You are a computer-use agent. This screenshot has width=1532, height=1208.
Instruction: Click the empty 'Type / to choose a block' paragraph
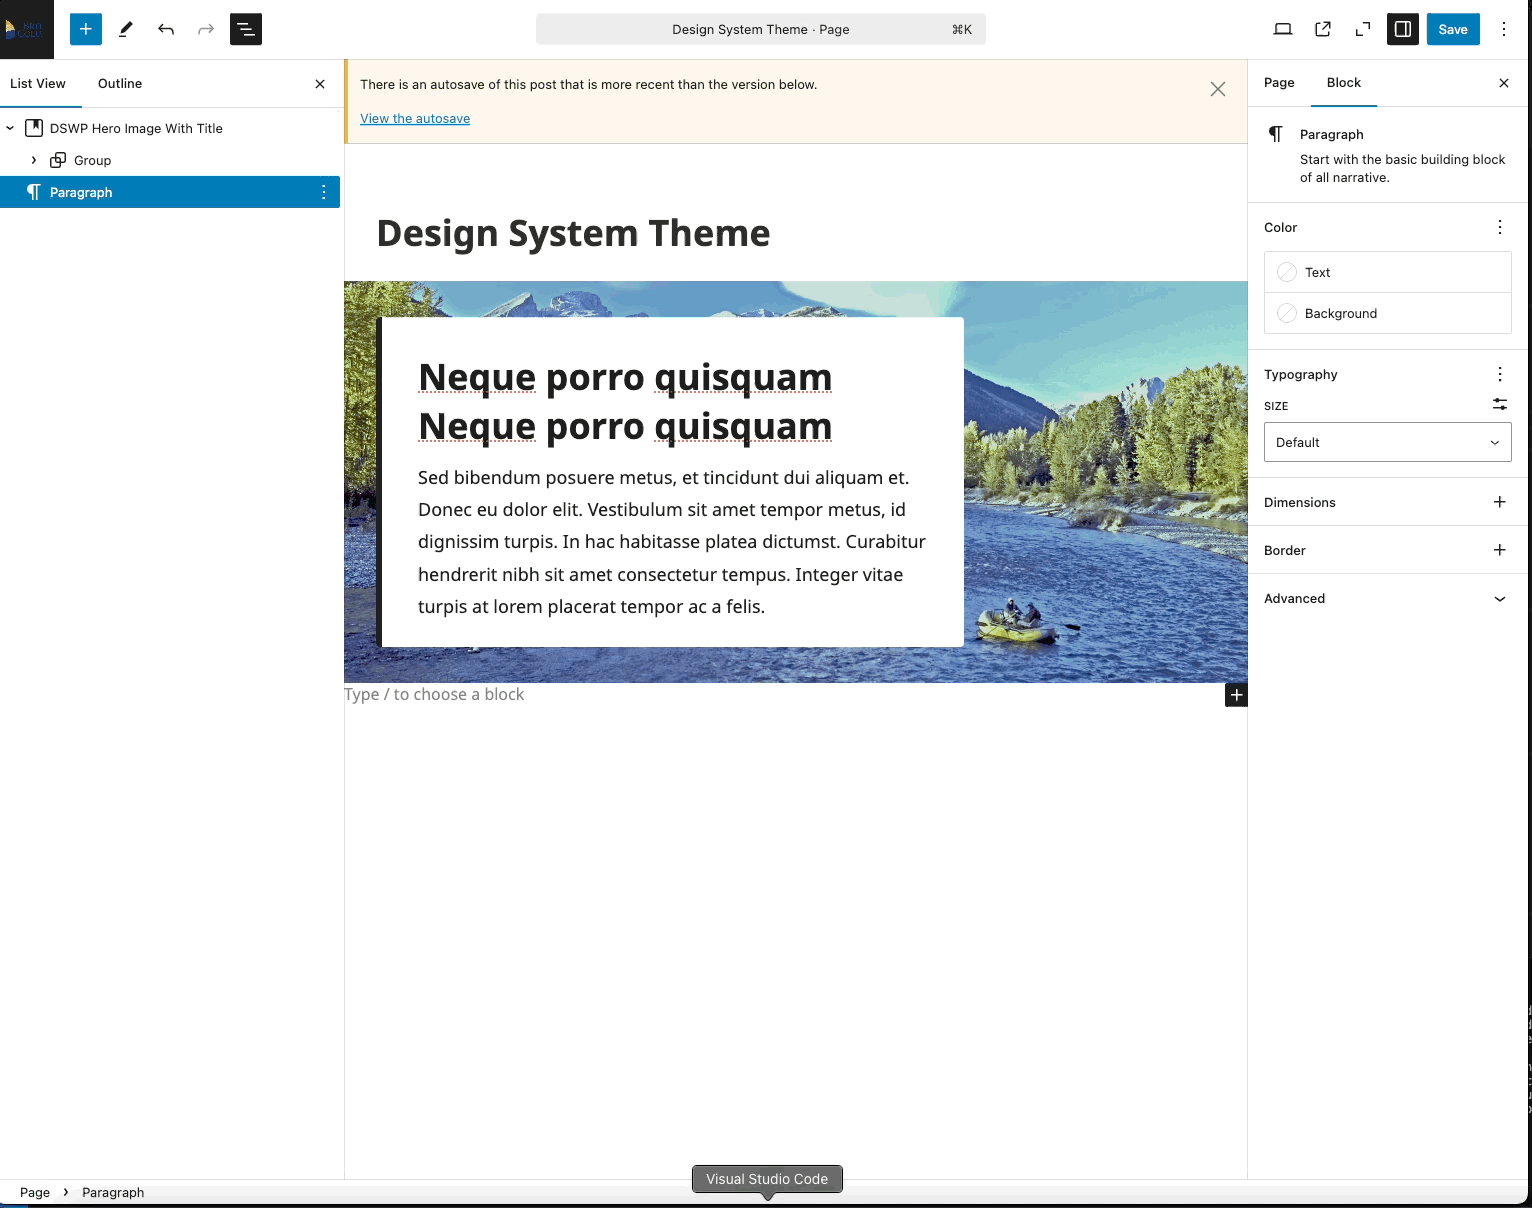(434, 695)
